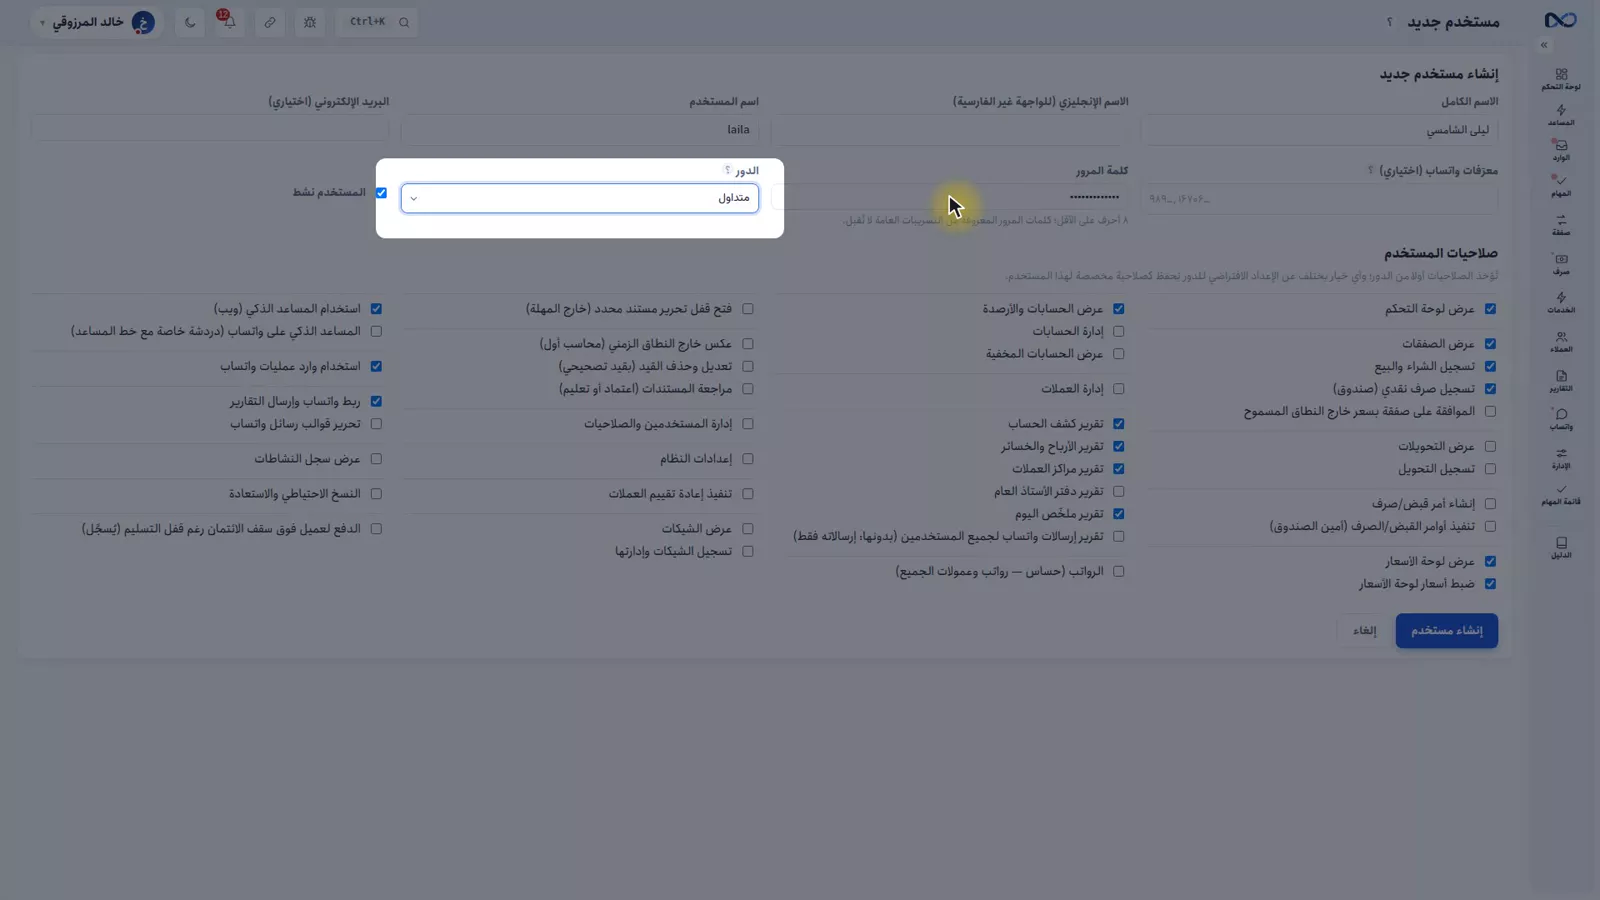Uncheck عرض لوحة الأسعار permission

tap(1490, 562)
